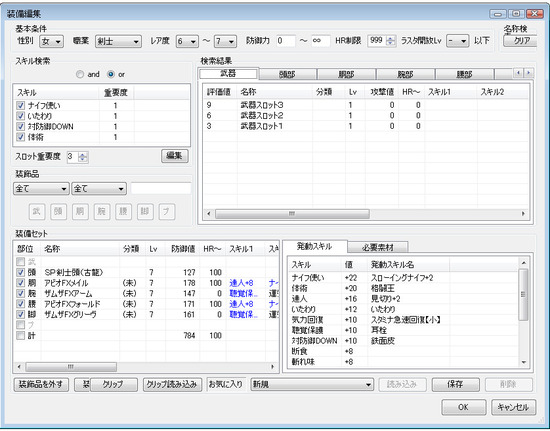Click the 保存 save button
Image resolution: width=550 pixels, height=431 pixels.
455,385
